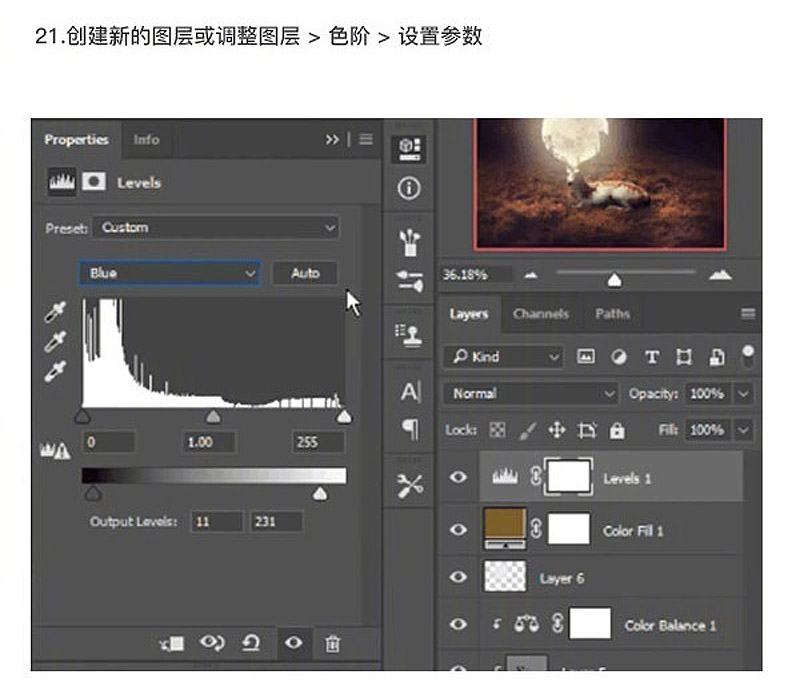Open the 3D panel cube icon
The height and width of the screenshot is (682, 800).
tap(409, 149)
